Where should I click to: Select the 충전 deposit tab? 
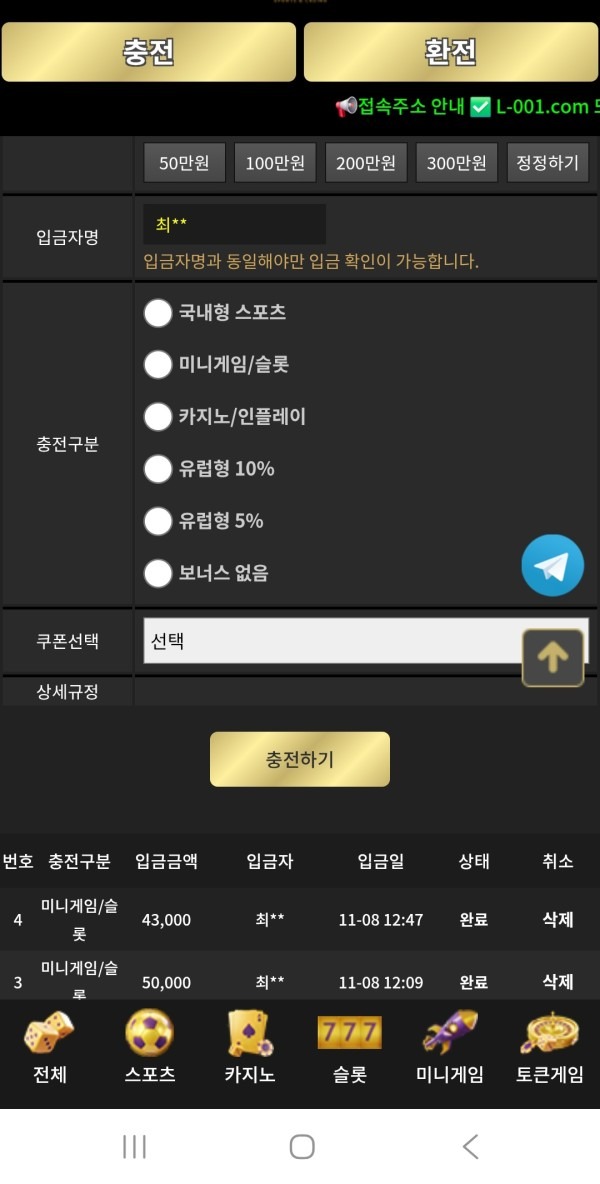tap(148, 52)
